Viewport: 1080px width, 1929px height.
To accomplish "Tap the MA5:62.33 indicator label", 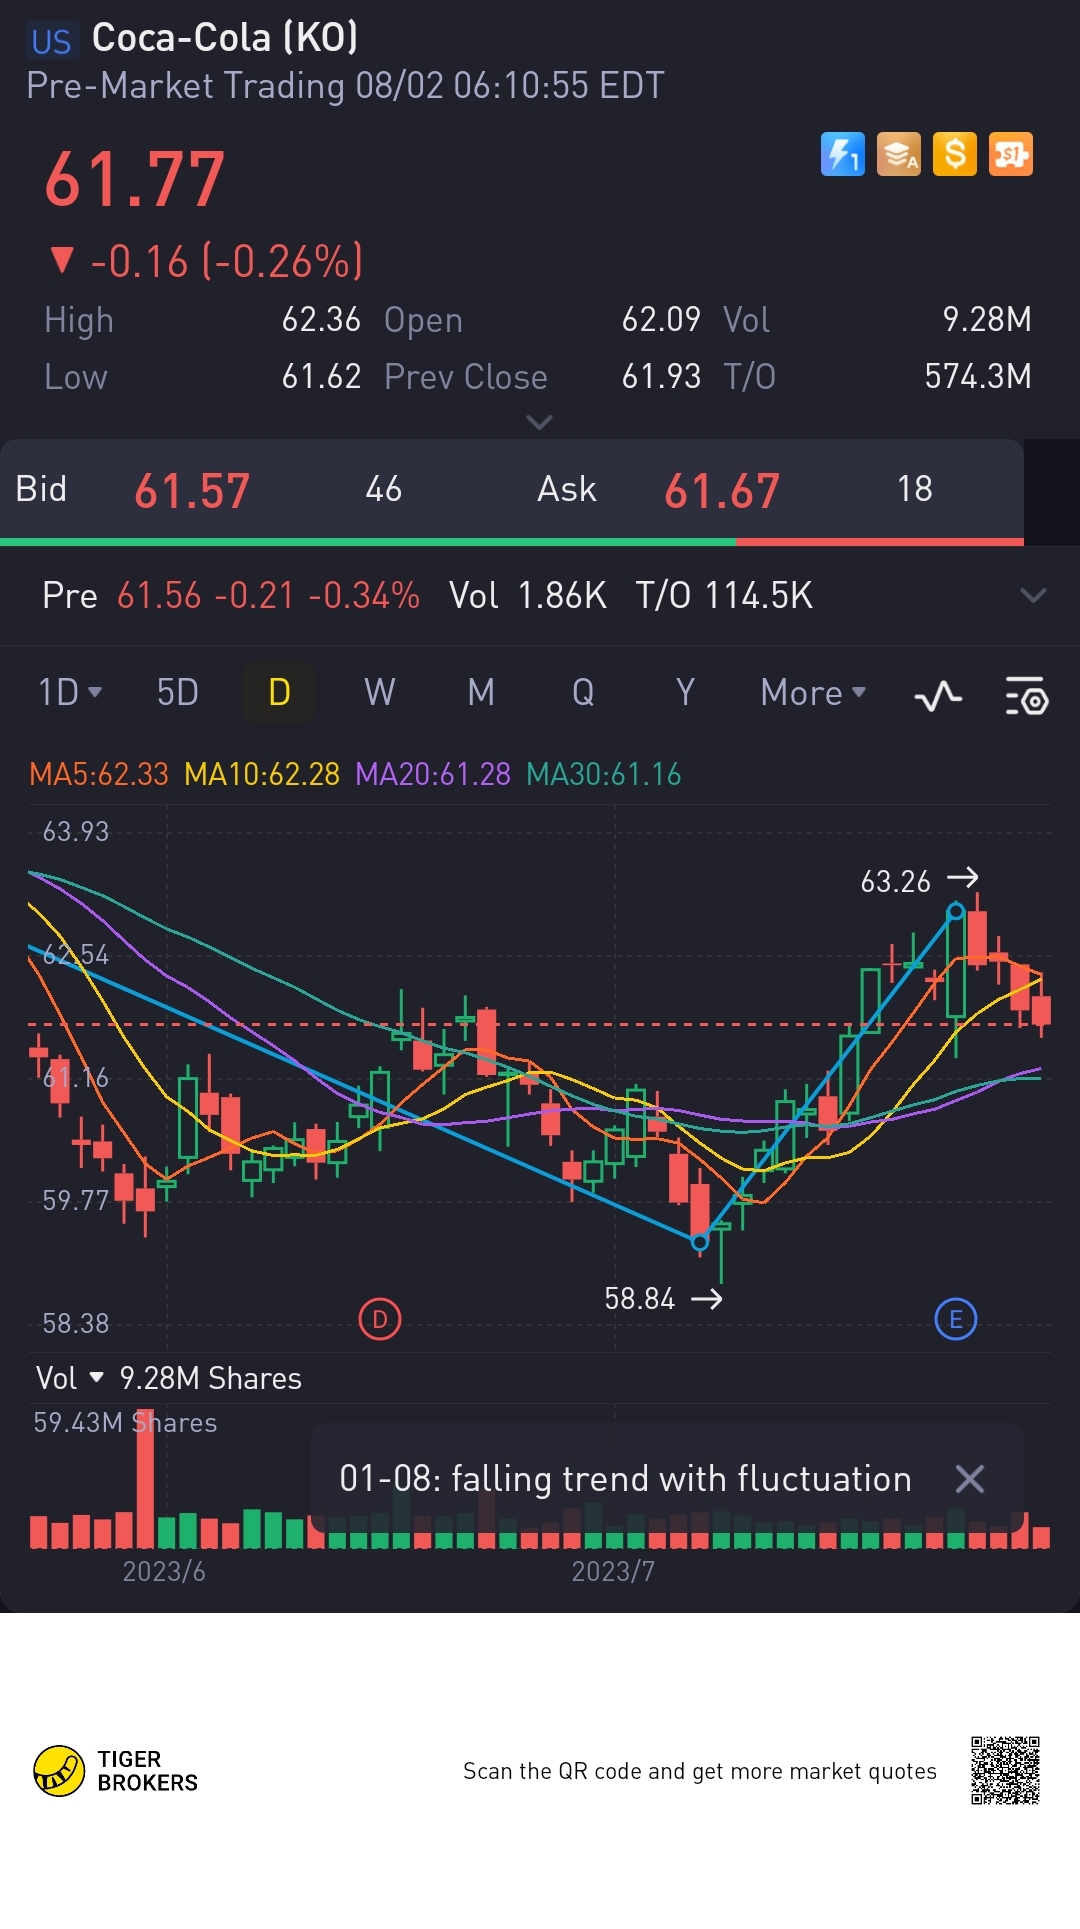I will (99, 774).
